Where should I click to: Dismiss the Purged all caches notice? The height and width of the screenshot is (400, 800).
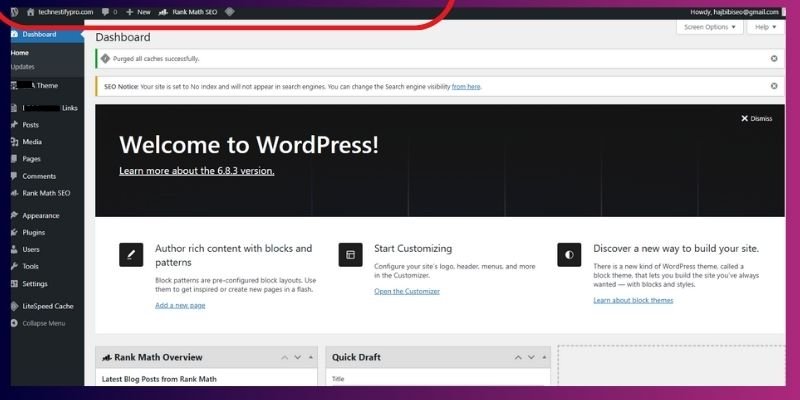[x=774, y=59]
